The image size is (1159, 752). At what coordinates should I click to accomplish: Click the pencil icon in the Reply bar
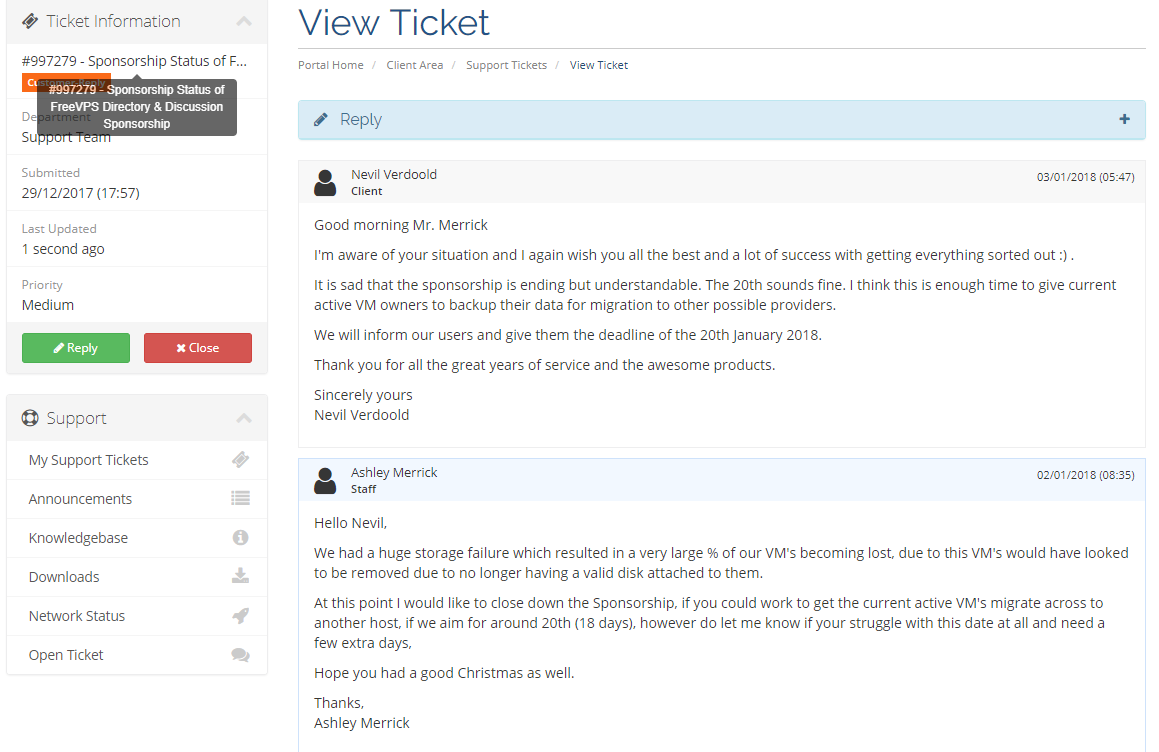click(x=321, y=120)
